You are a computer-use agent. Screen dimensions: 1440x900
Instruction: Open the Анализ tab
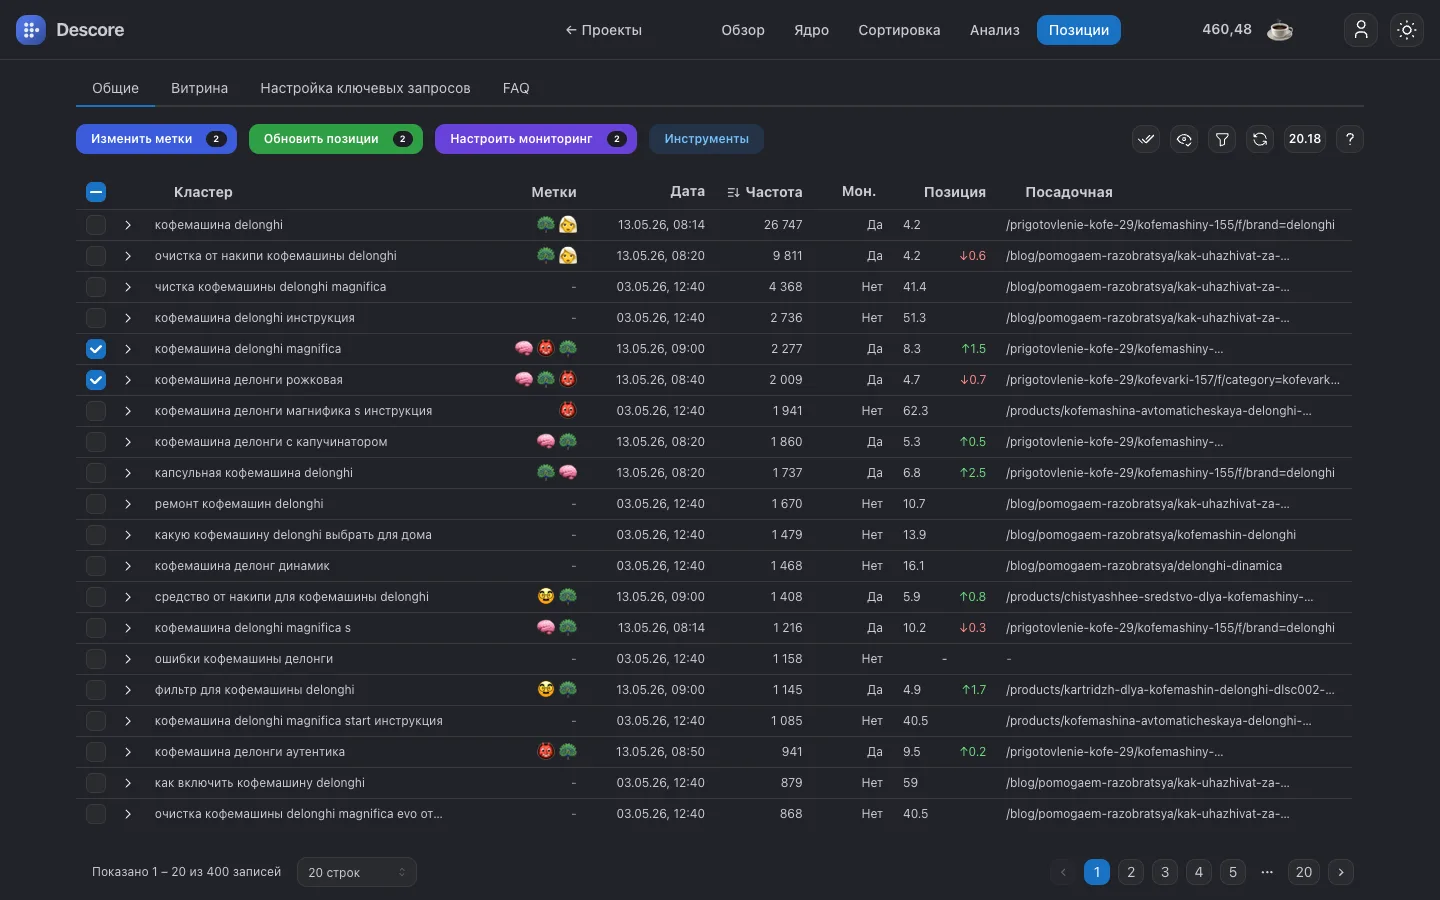[x=995, y=30]
